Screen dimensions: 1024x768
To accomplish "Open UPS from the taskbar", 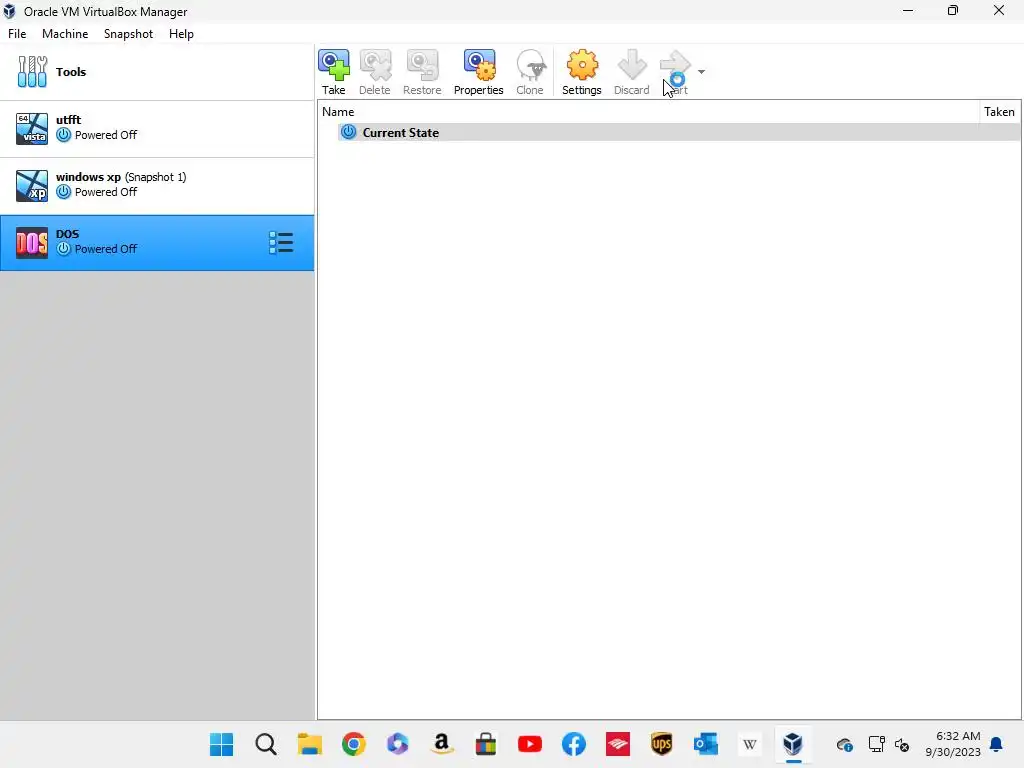I will point(662,744).
